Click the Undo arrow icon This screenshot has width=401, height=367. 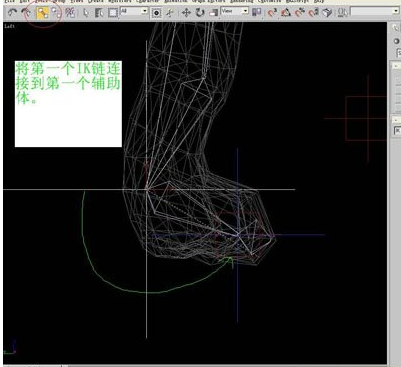[12, 13]
